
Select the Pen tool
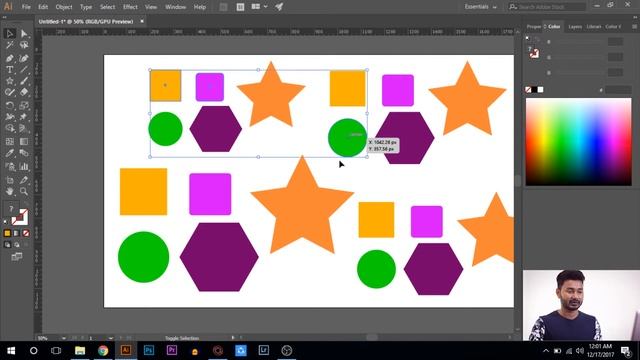[9, 58]
